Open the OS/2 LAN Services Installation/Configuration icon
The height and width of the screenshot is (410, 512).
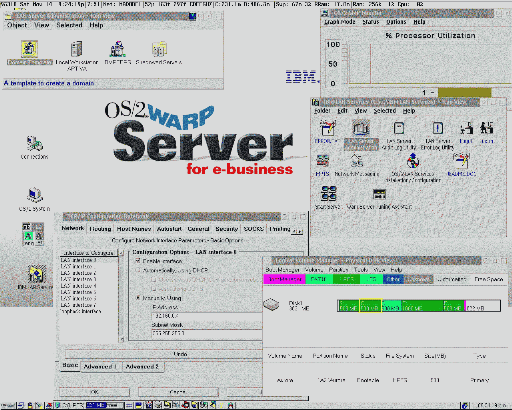tap(413, 161)
